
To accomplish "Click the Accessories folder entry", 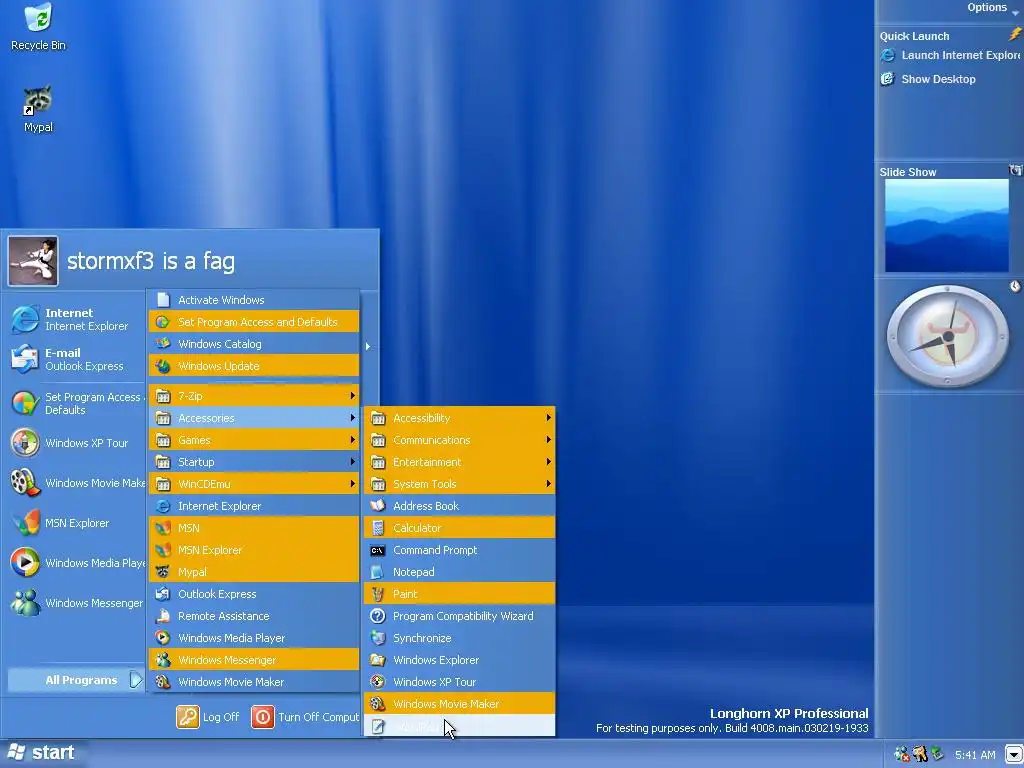I will pos(254,417).
